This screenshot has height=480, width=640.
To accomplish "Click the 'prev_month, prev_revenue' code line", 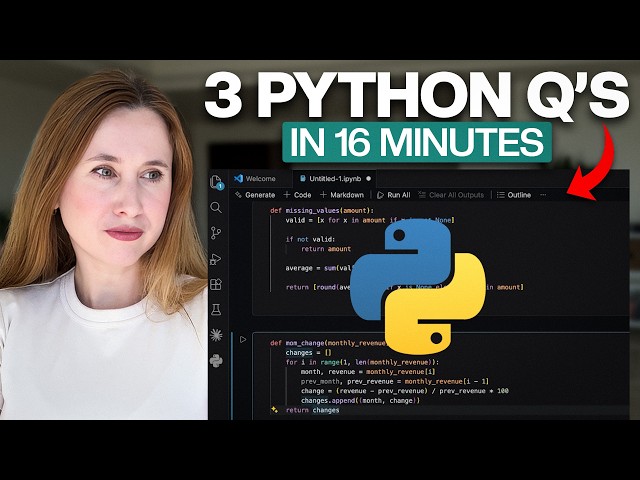I will point(394,381).
